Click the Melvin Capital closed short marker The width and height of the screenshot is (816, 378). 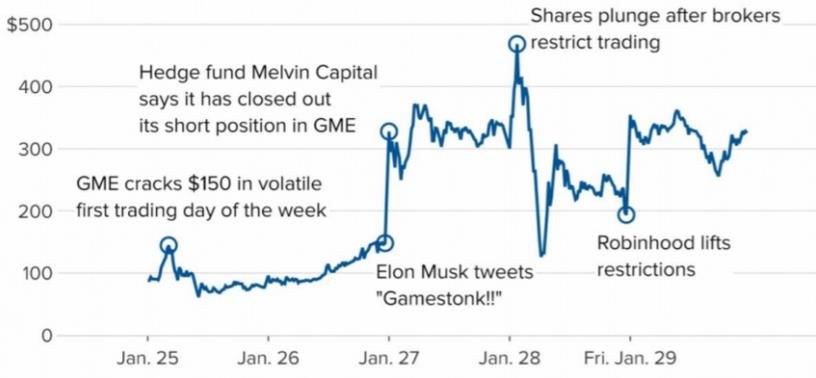click(x=388, y=131)
